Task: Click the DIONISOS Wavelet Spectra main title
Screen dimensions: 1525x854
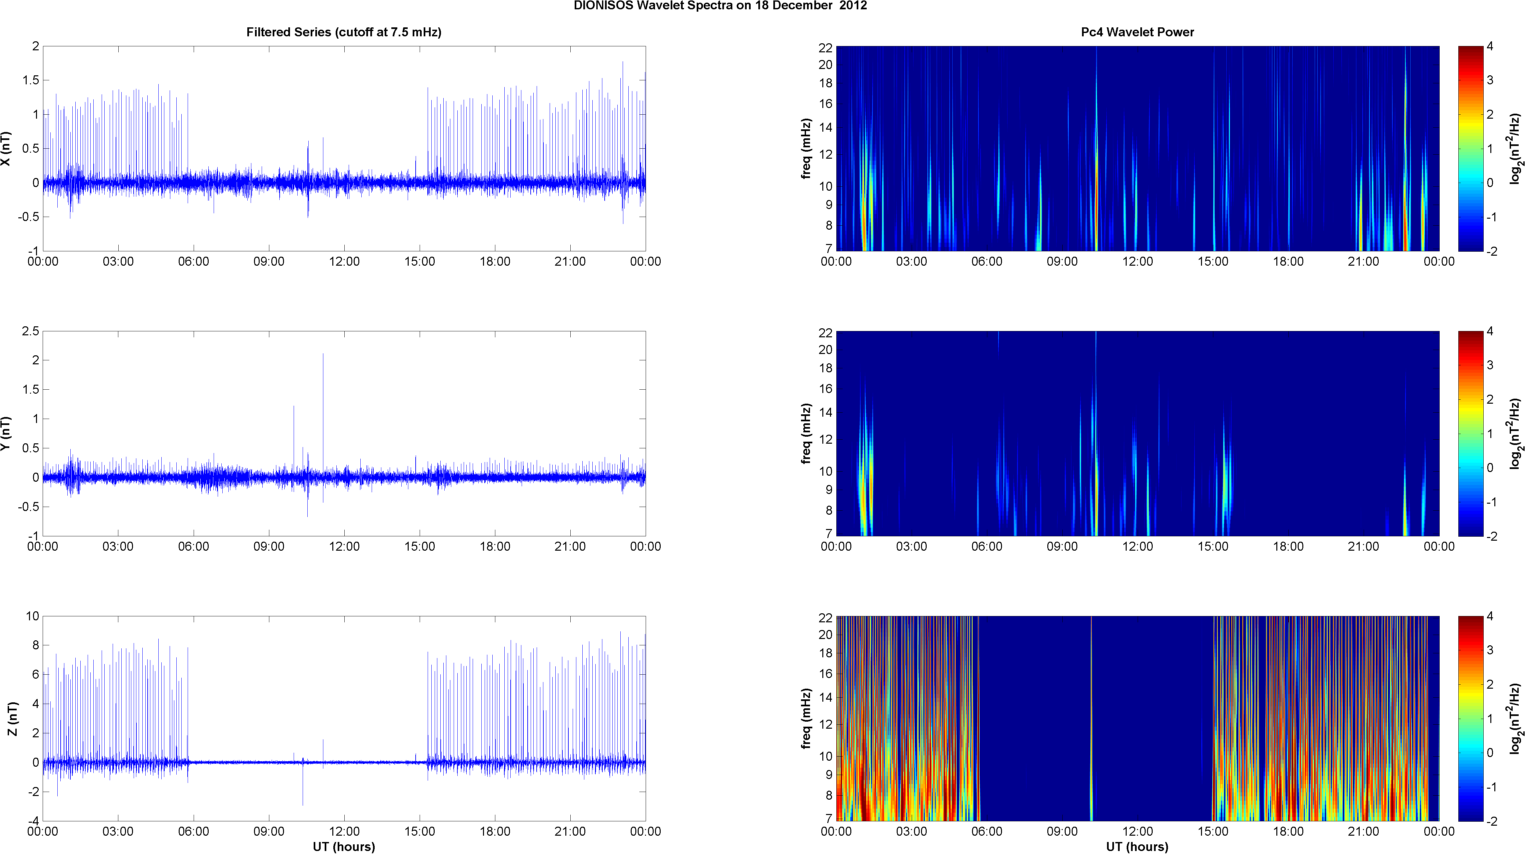Action: pyautogui.click(x=720, y=6)
